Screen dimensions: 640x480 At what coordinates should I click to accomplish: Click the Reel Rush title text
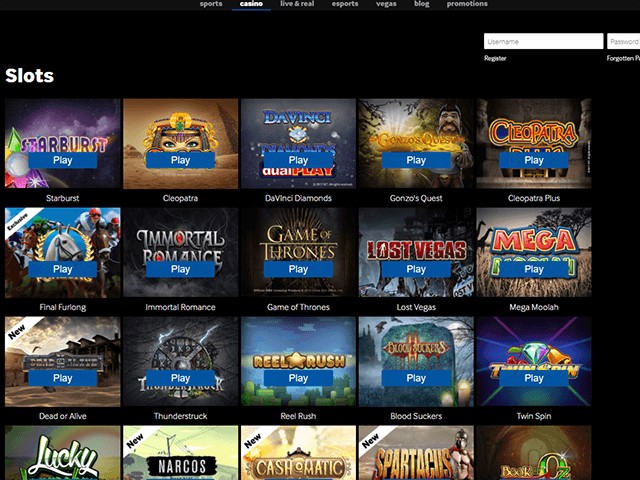pyautogui.click(x=298, y=416)
